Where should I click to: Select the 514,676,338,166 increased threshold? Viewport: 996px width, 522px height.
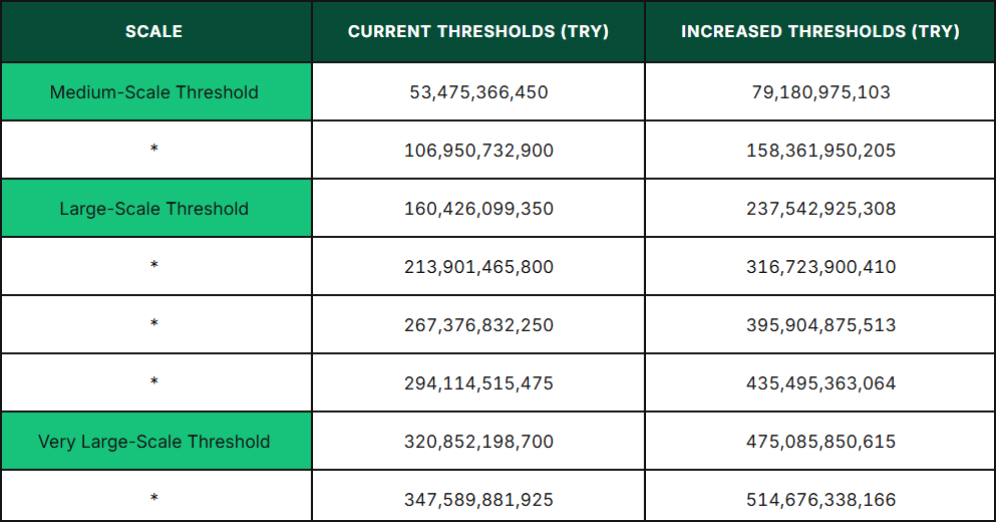point(820,499)
